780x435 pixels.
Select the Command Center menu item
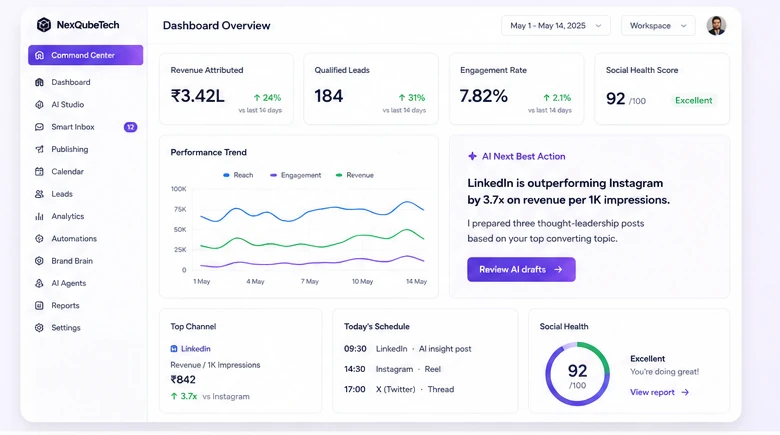tap(86, 55)
